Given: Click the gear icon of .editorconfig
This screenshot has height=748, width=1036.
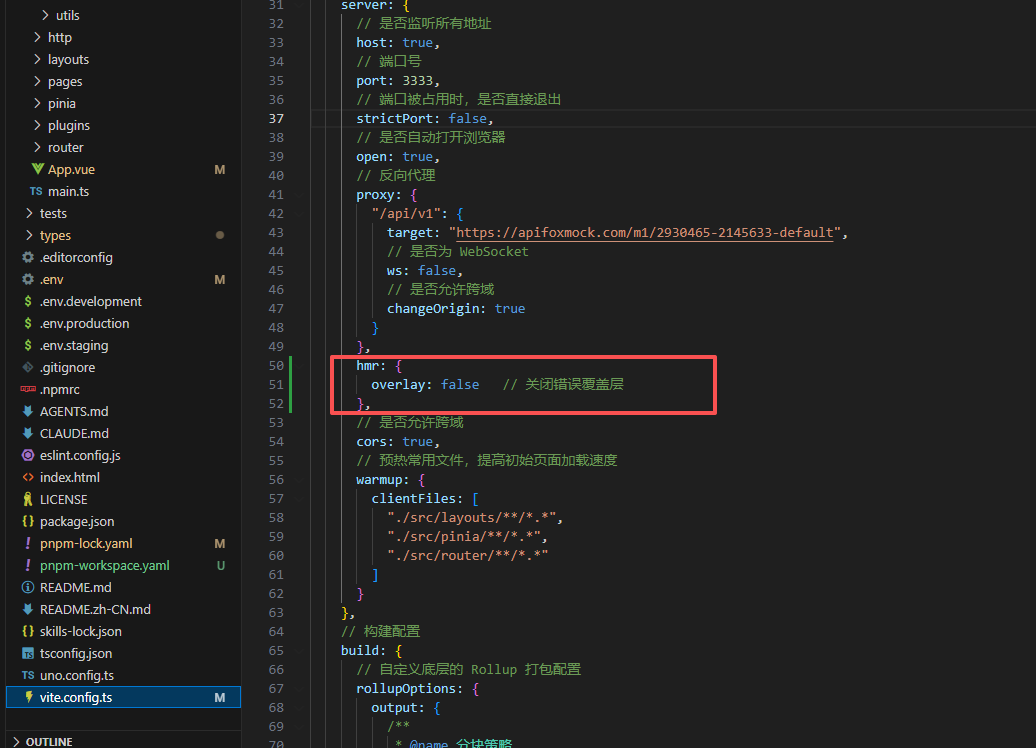Looking at the screenshot, I should click(28, 257).
